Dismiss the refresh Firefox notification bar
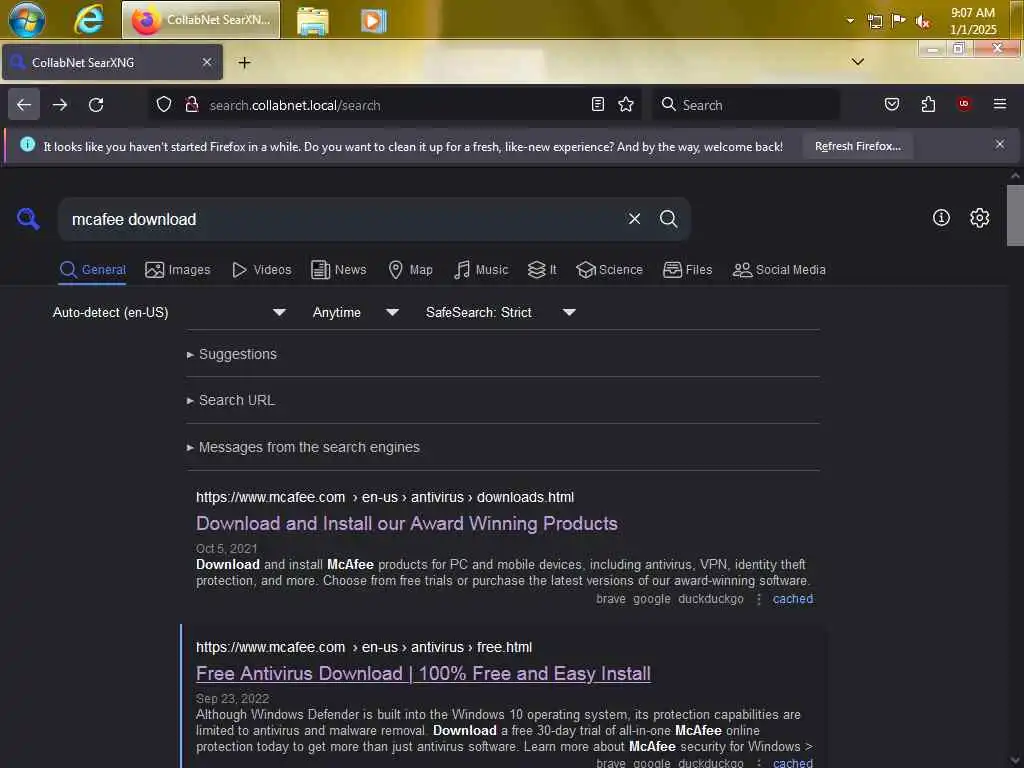 tap(999, 144)
